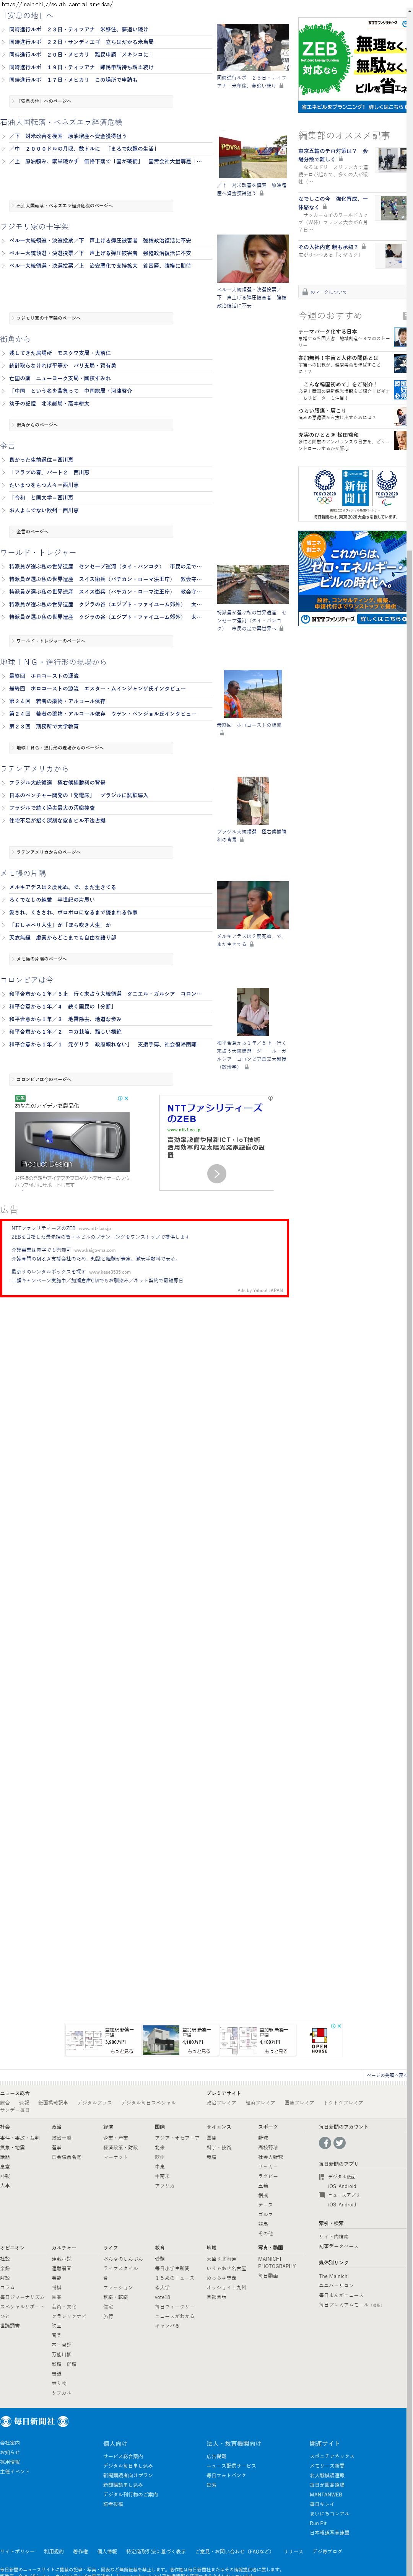Open ろくでなしの純愛 半世紀の片思い
The height and width of the screenshot is (2576, 413).
pos(52,899)
